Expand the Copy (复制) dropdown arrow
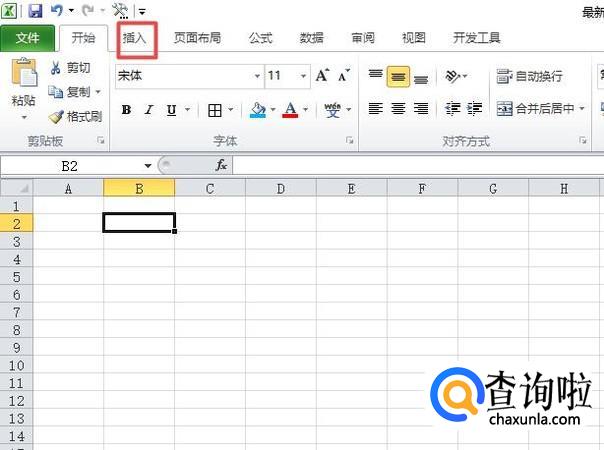The width and height of the screenshot is (604, 450). (x=98, y=92)
